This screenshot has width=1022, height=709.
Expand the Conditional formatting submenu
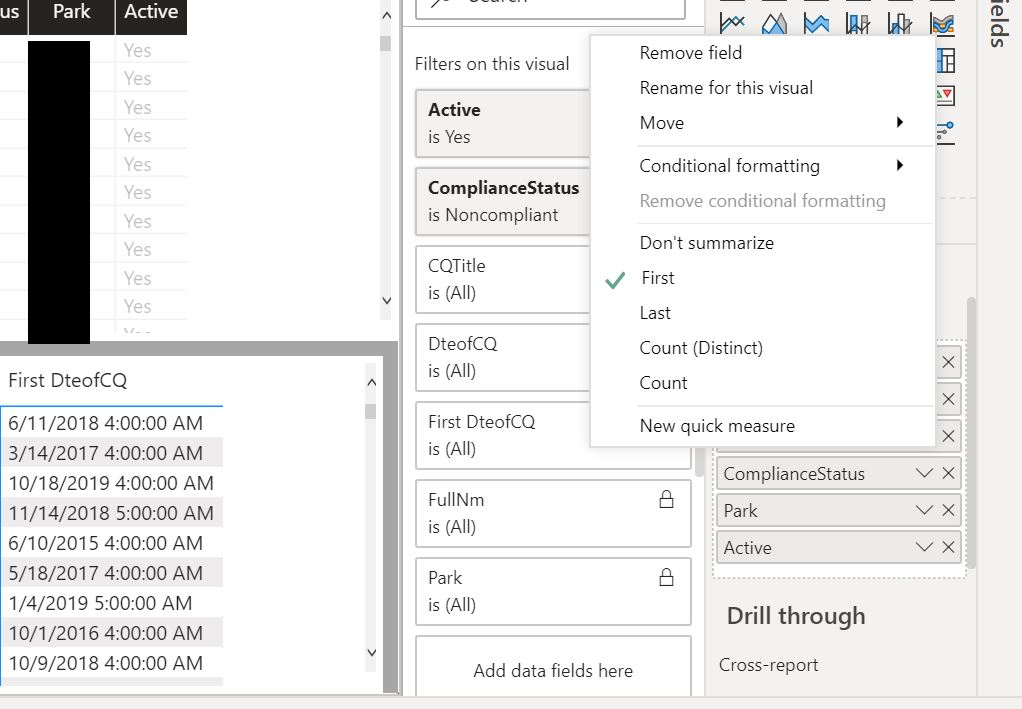(763, 166)
